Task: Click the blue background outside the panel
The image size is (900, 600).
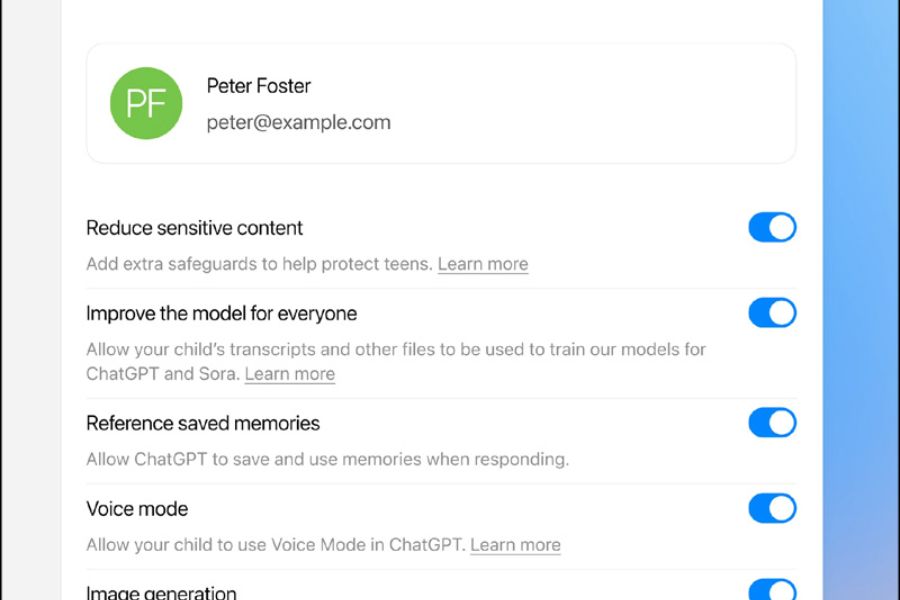Action: 860,300
